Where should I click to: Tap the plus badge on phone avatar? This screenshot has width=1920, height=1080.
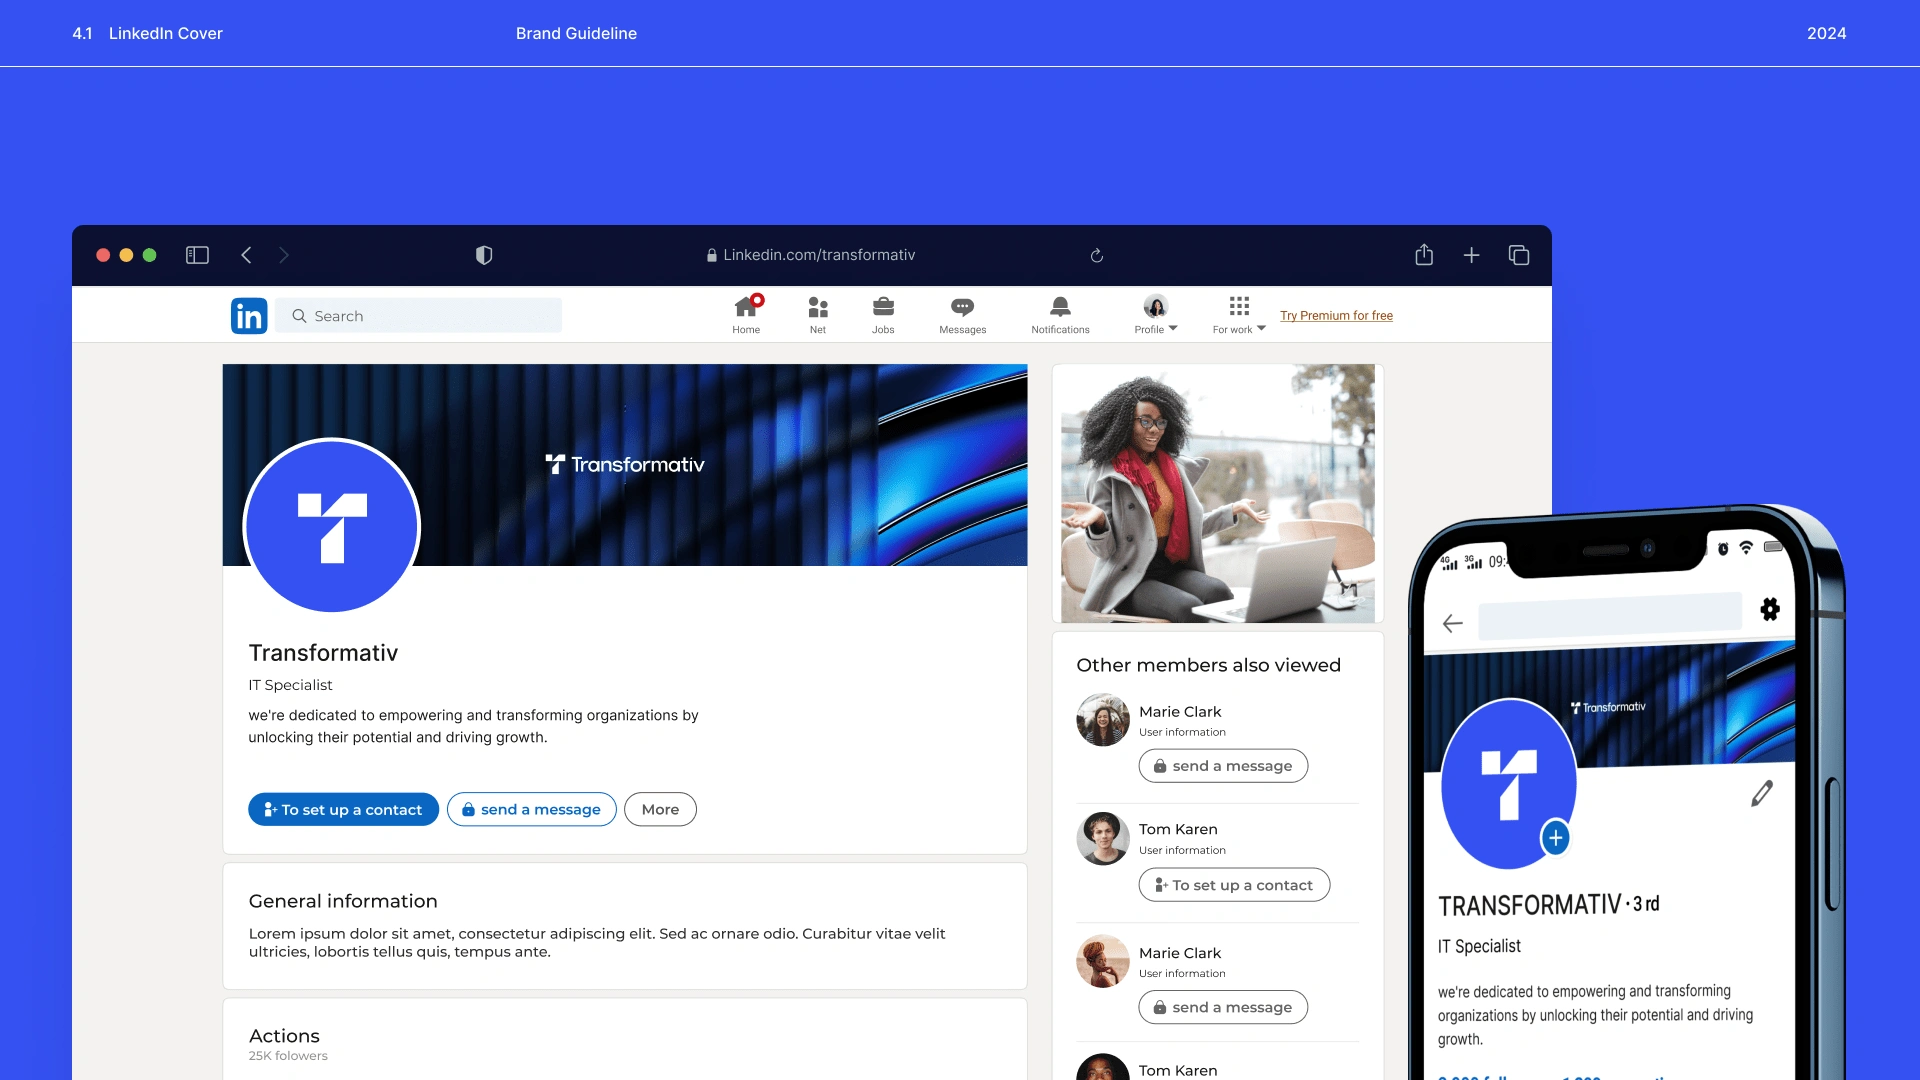tap(1556, 838)
